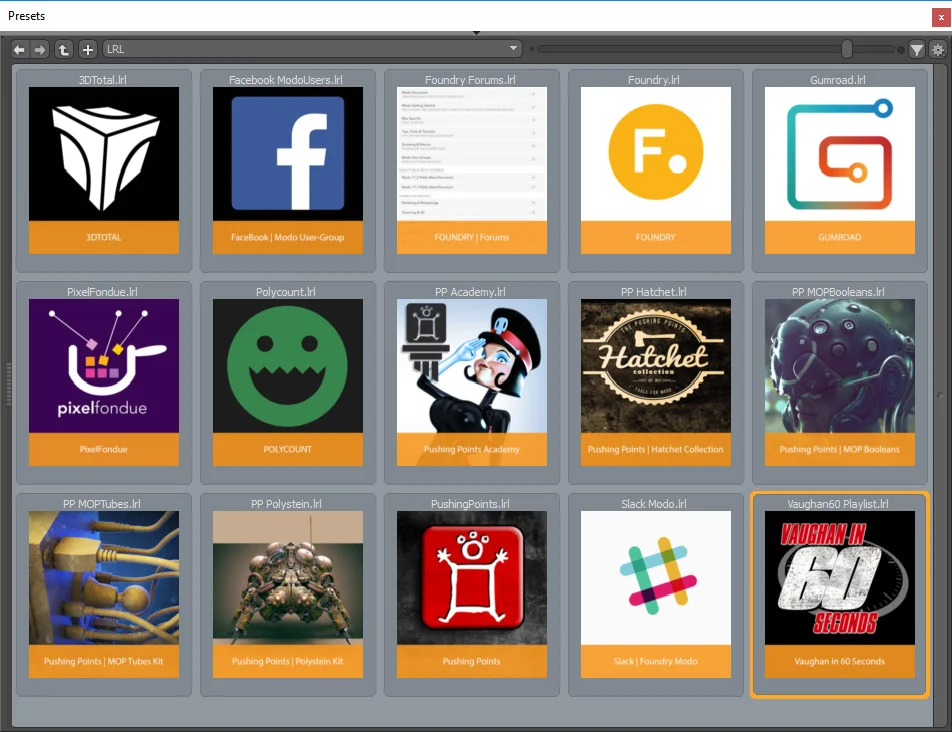Click Pushing Points | MOP Booleans caption
The height and width of the screenshot is (732, 952).
[x=840, y=449]
